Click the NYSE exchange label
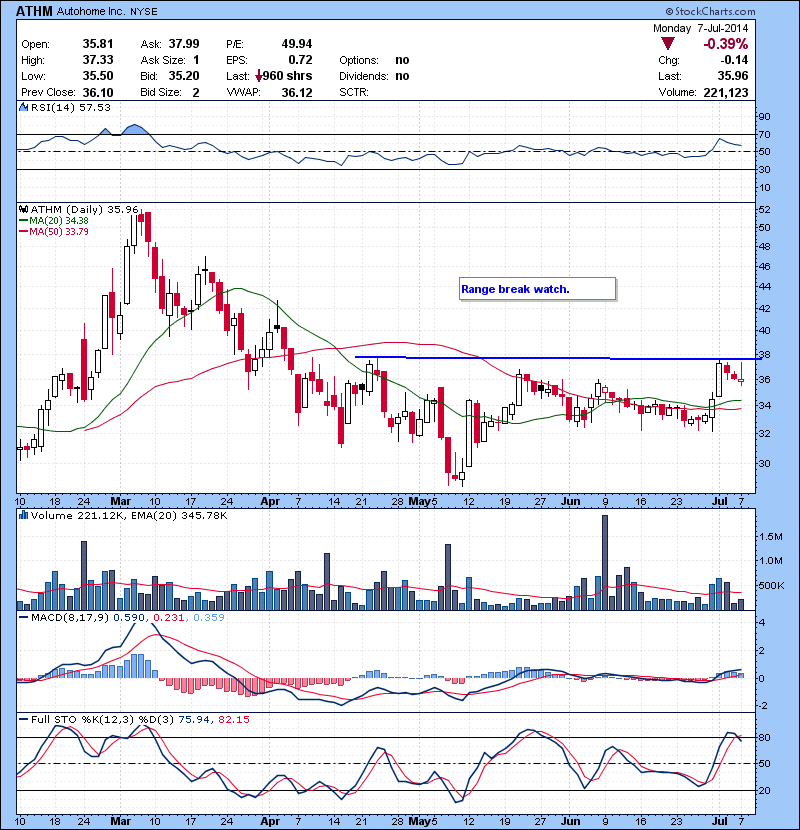 pos(143,12)
